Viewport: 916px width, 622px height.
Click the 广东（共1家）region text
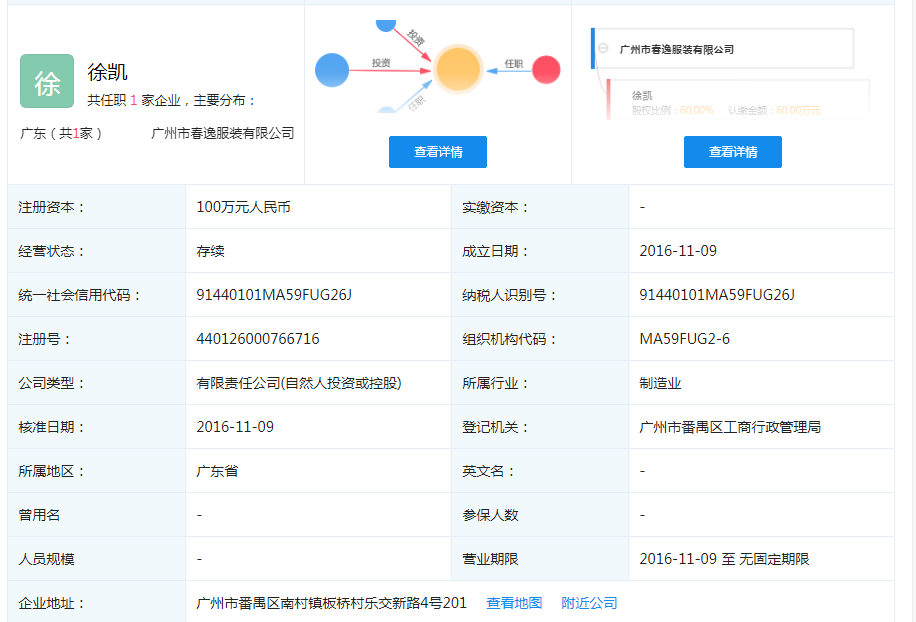pyautogui.click(x=61, y=133)
